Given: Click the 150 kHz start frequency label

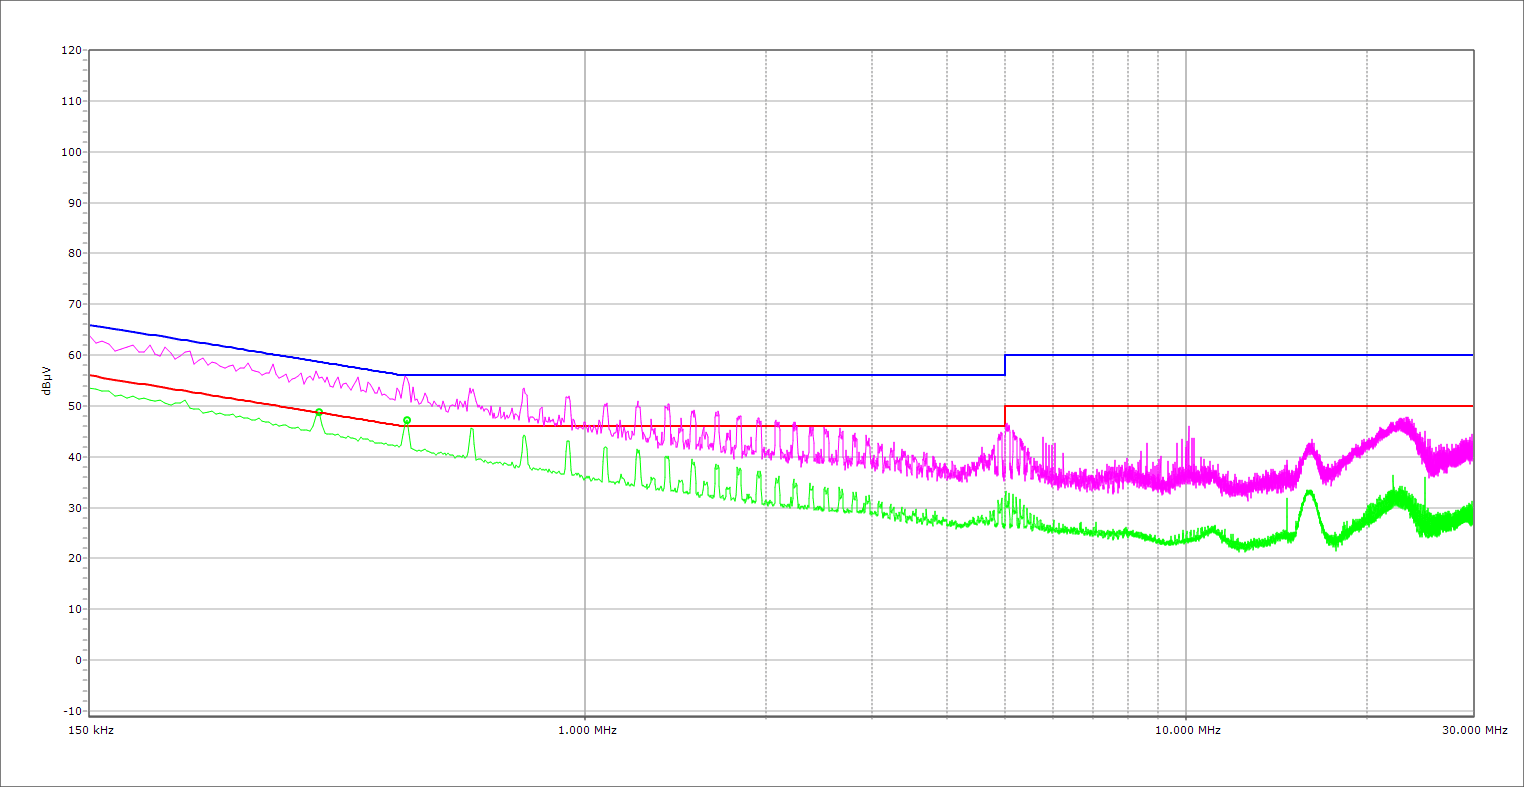Looking at the screenshot, I should coord(89,730).
